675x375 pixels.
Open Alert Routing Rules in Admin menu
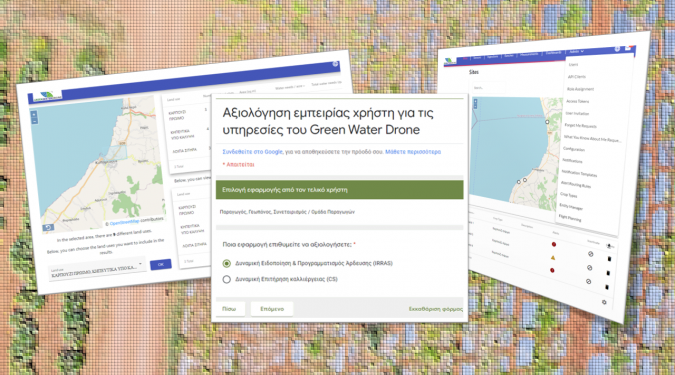coord(576,184)
